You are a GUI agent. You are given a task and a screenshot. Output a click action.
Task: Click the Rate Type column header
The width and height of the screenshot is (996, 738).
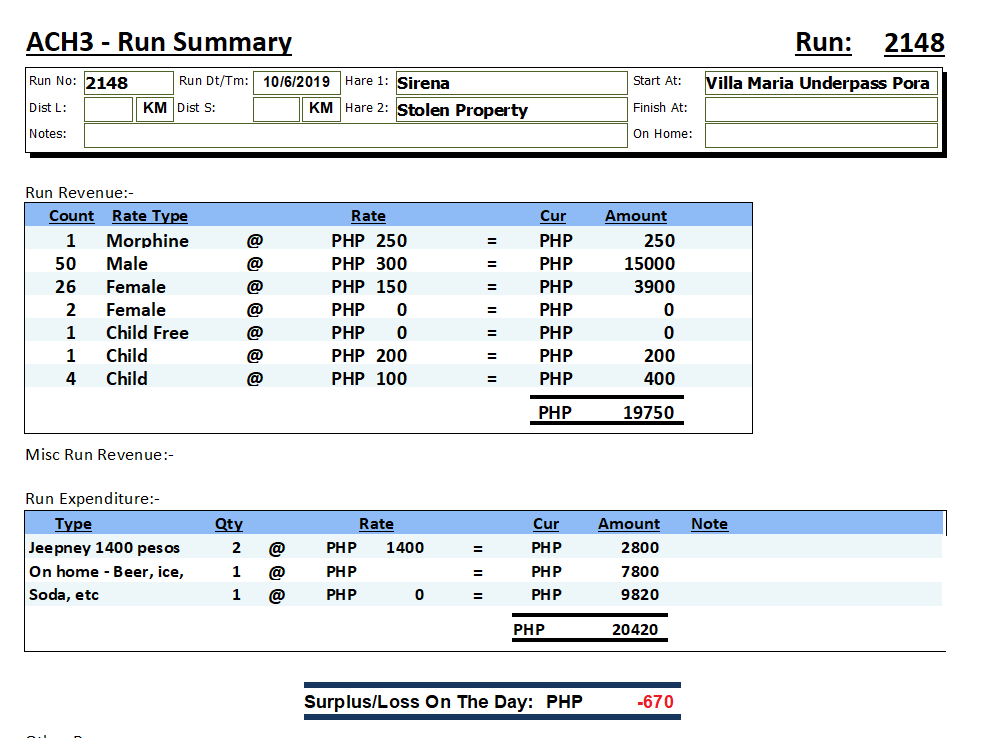149,216
